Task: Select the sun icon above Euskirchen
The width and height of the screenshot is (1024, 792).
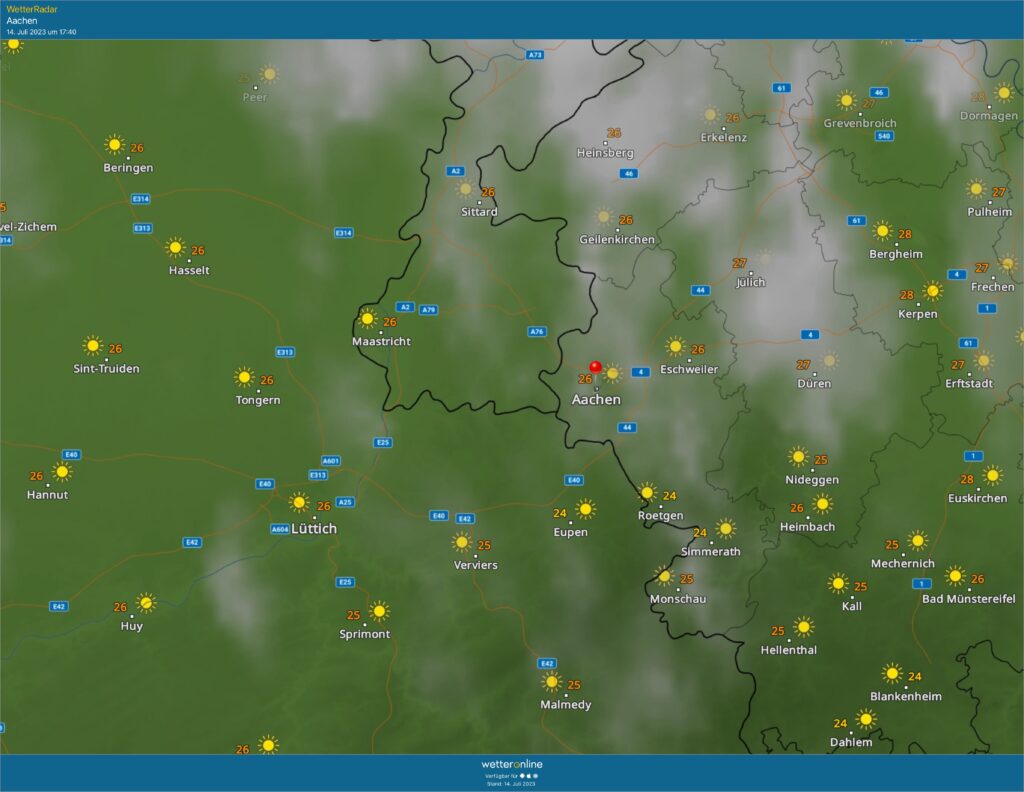Action: [992, 475]
